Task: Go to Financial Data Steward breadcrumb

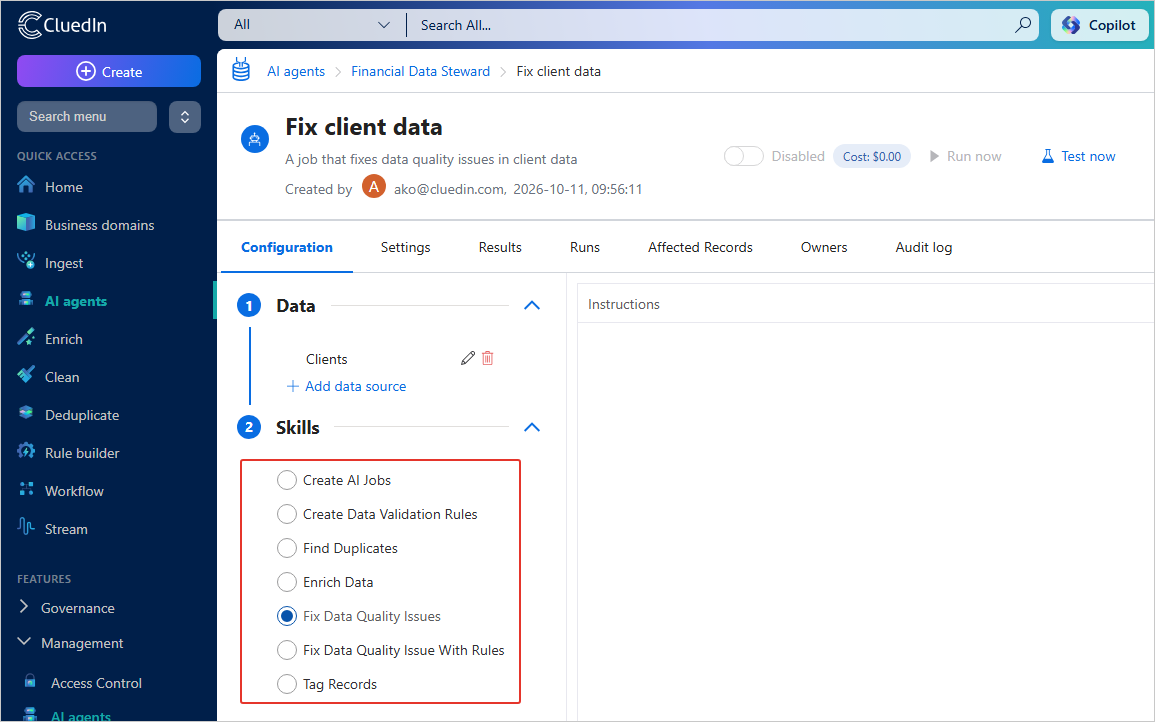Action: pos(421,71)
